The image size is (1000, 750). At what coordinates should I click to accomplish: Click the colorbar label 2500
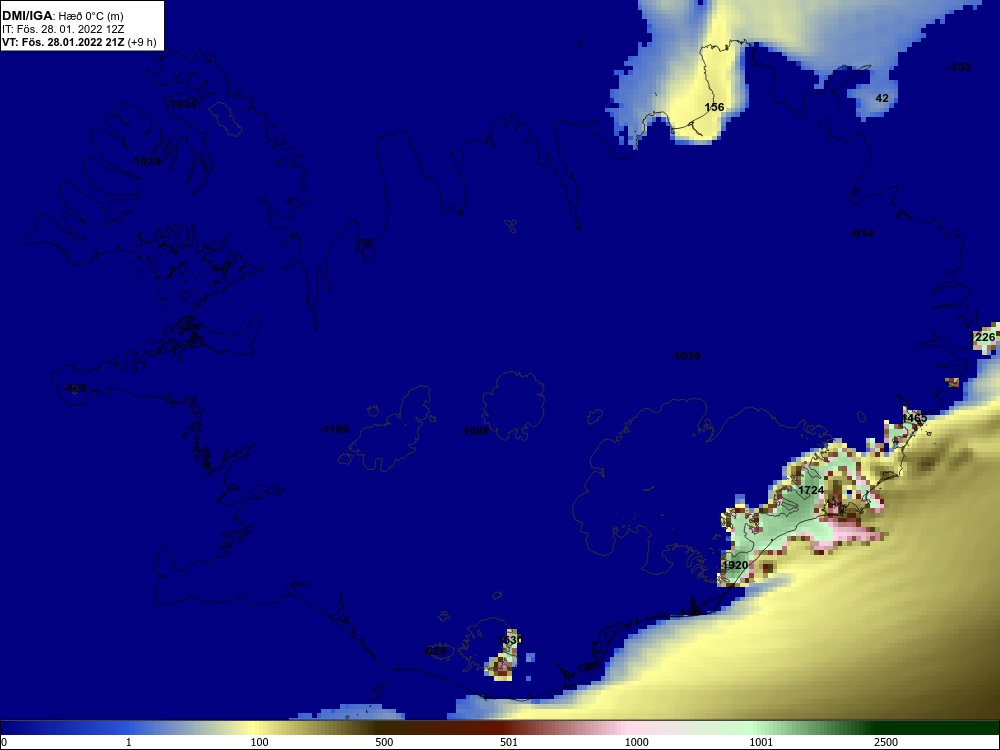click(x=886, y=742)
